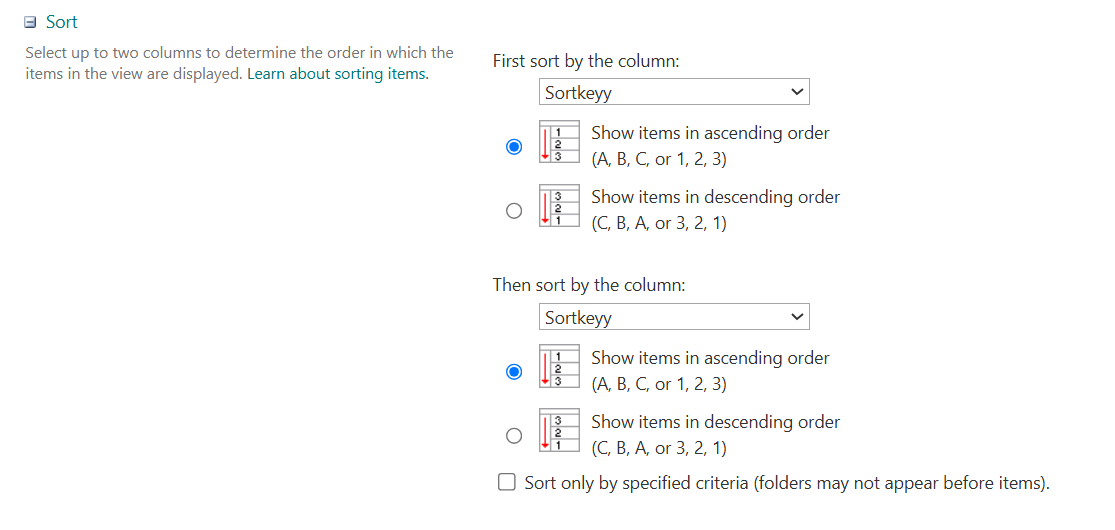
Task: Click 'Show items in descending order' label under Then sort
Action: pyautogui.click(x=715, y=422)
